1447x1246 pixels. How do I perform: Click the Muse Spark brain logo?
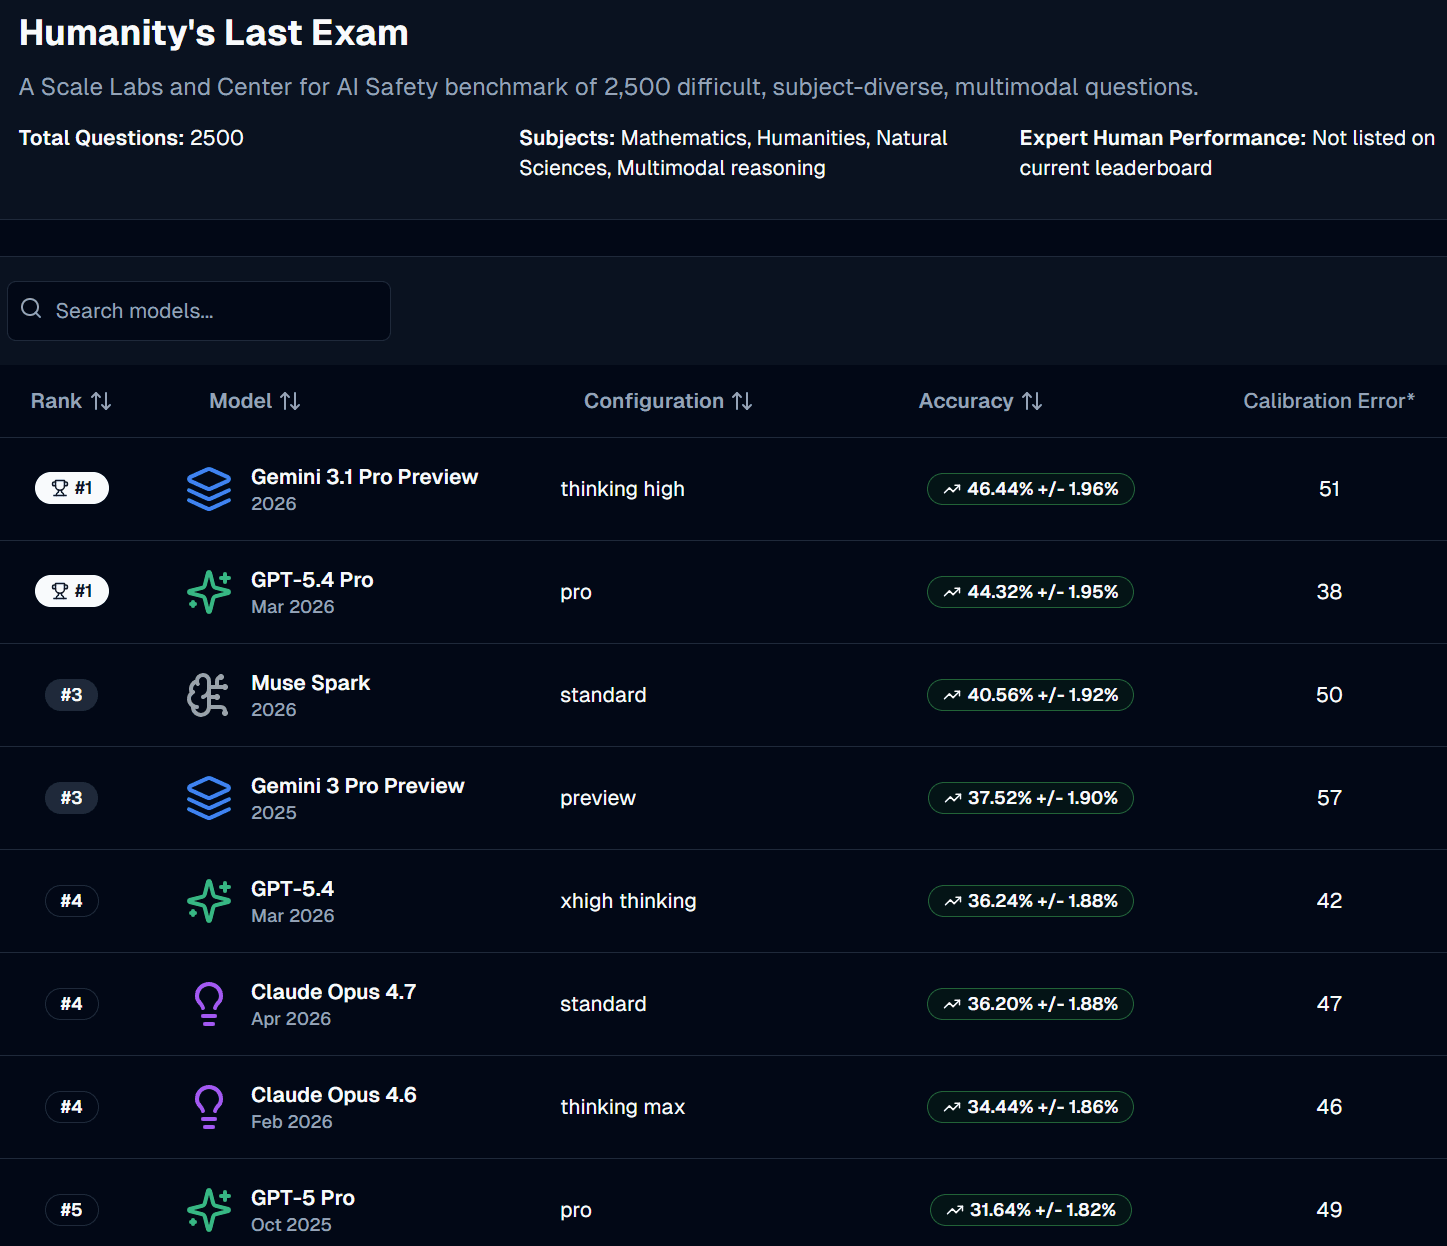coord(209,695)
